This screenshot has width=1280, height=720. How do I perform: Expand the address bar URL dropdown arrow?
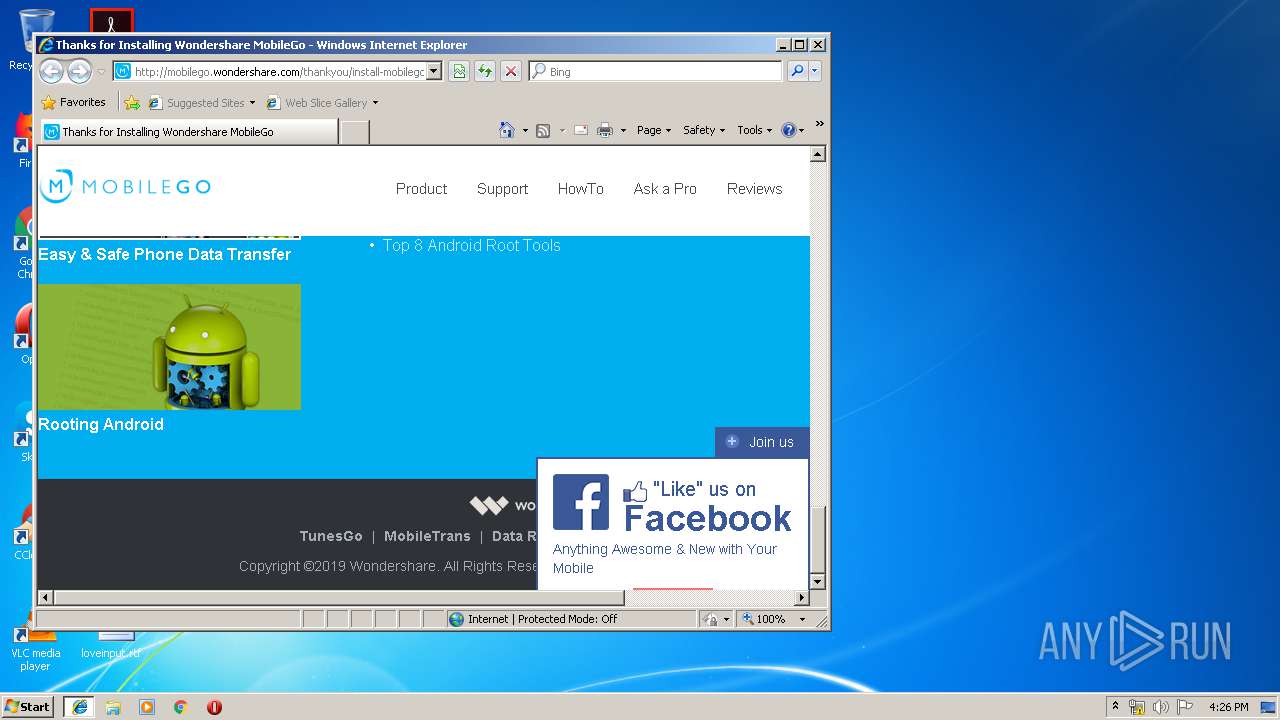pos(434,72)
